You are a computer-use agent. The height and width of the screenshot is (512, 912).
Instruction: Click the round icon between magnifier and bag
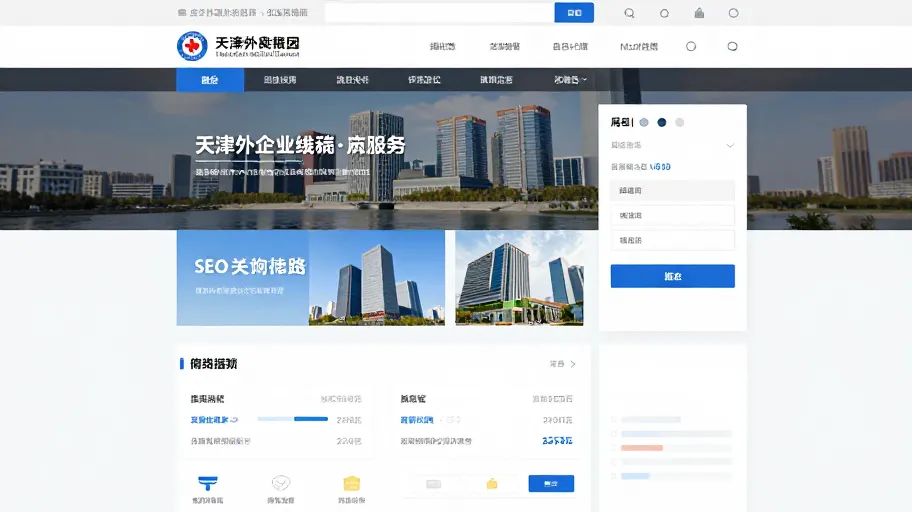664,13
